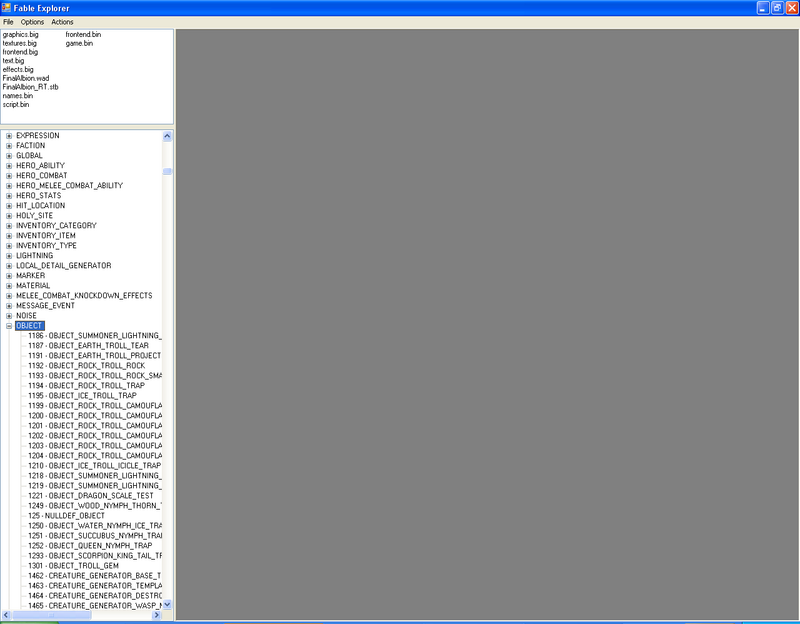This screenshot has height=624, width=800.
Task: Select 125 - NULLDEF_OBJECT entry
Action: (66, 516)
